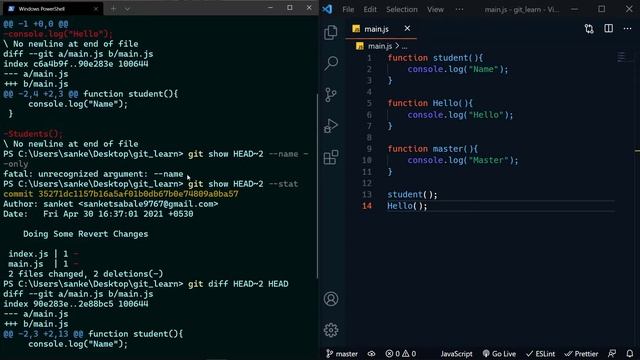Click line number 14 in editor
Screen dimensions: 640x360
pos(367,206)
